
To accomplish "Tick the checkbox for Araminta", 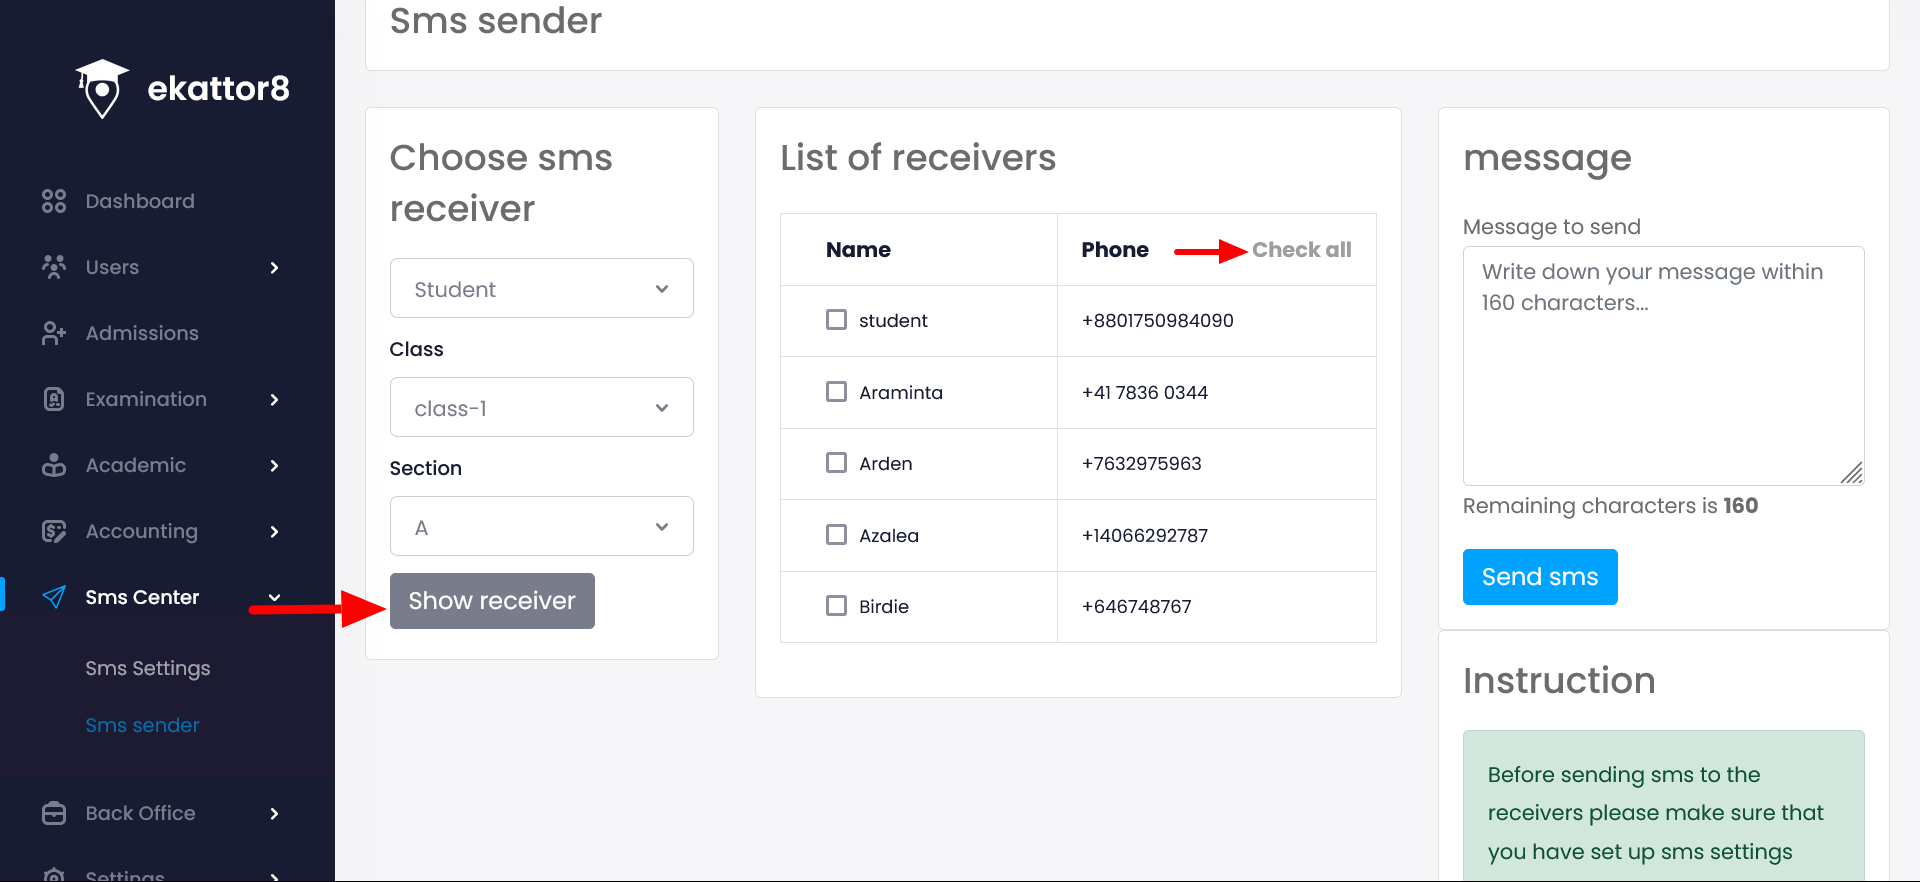I will [836, 392].
